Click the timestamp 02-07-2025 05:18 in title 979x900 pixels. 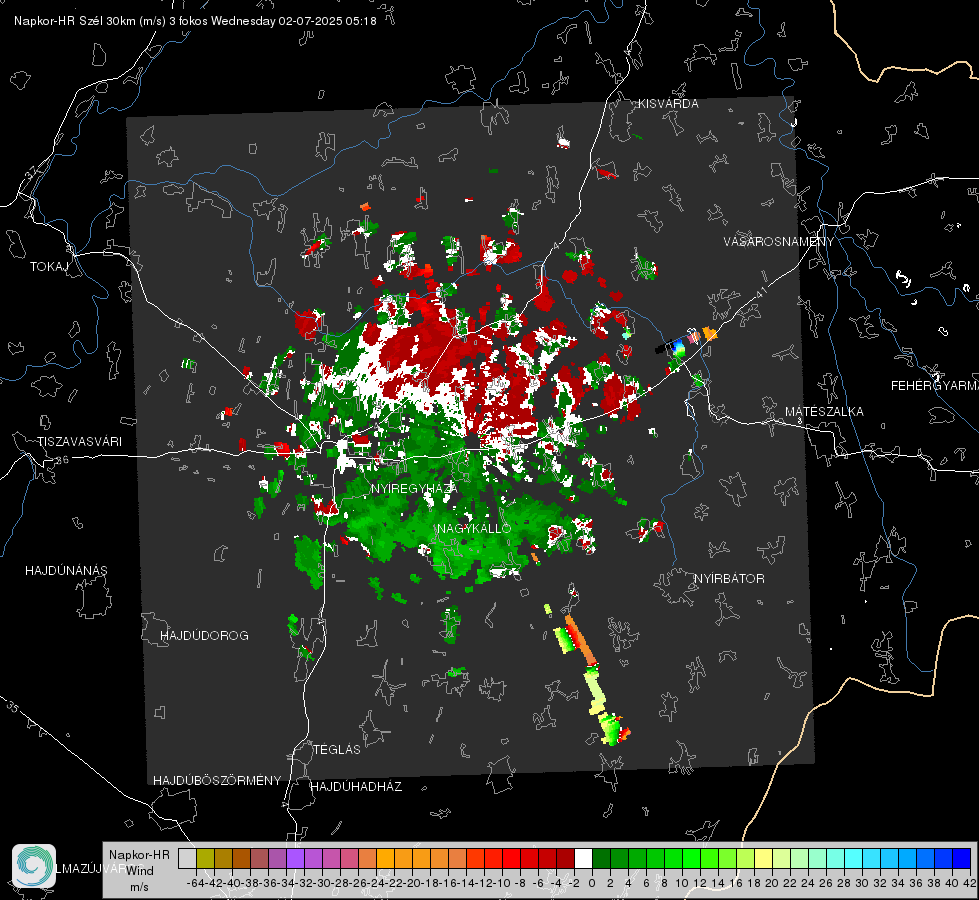tap(327, 21)
